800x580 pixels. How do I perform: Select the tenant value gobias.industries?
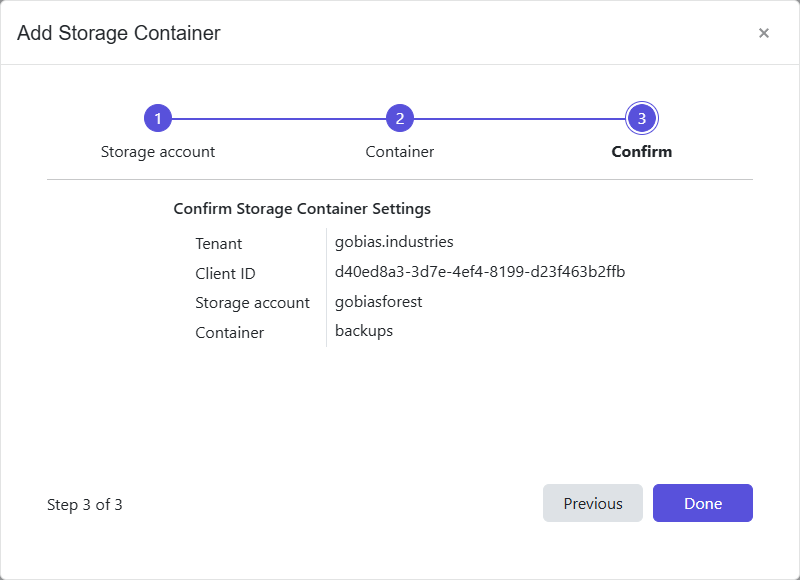tap(393, 241)
